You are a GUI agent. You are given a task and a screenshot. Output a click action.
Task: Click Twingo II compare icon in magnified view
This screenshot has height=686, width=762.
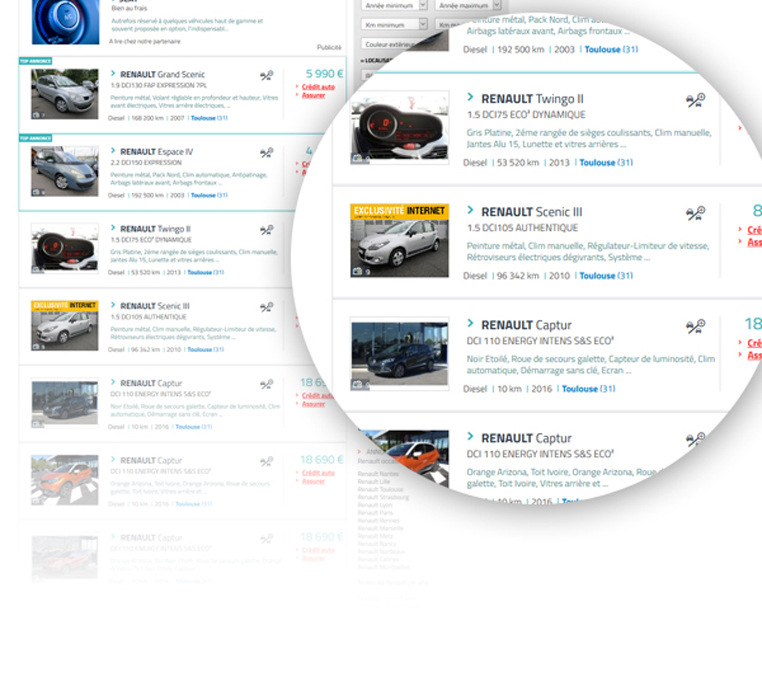click(x=695, y=100)
